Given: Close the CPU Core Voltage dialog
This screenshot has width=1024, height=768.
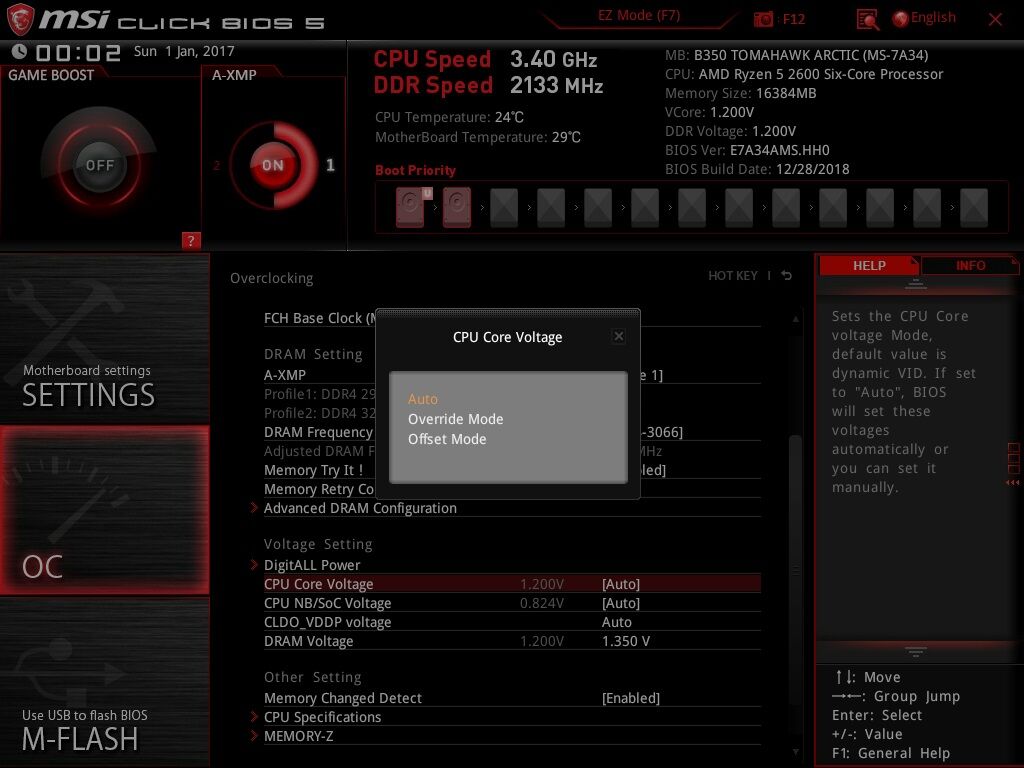Looking at the screenshot, I should coord(618,336).
